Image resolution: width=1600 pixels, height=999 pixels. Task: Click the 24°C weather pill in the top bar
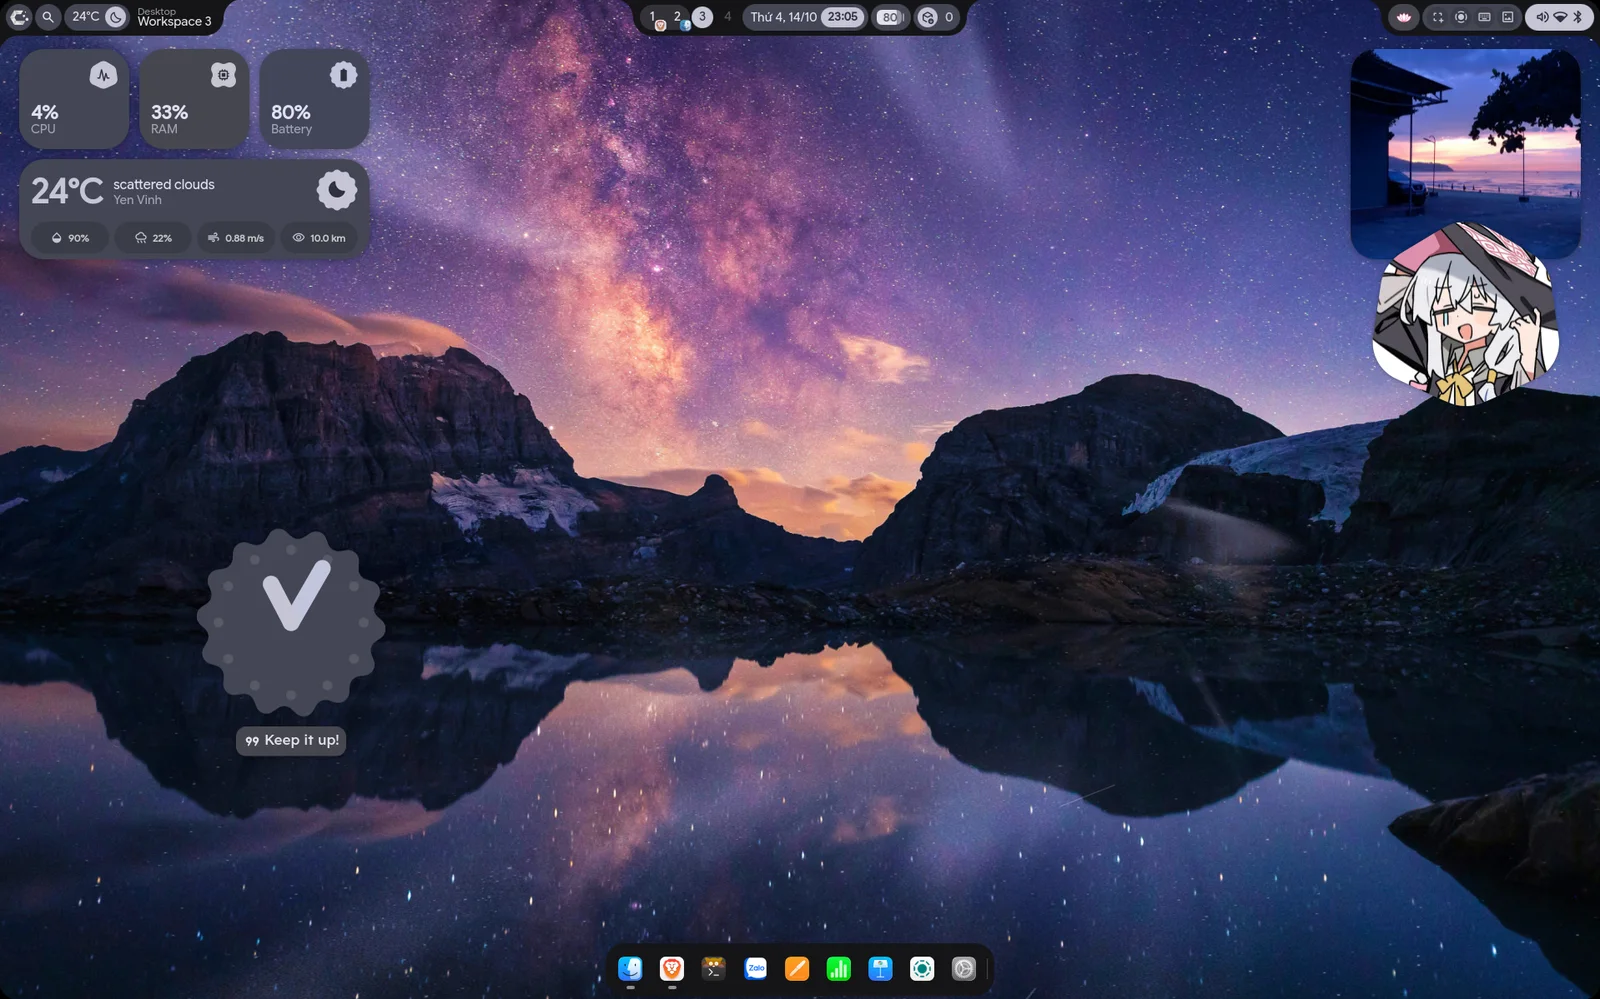point(98,17)
